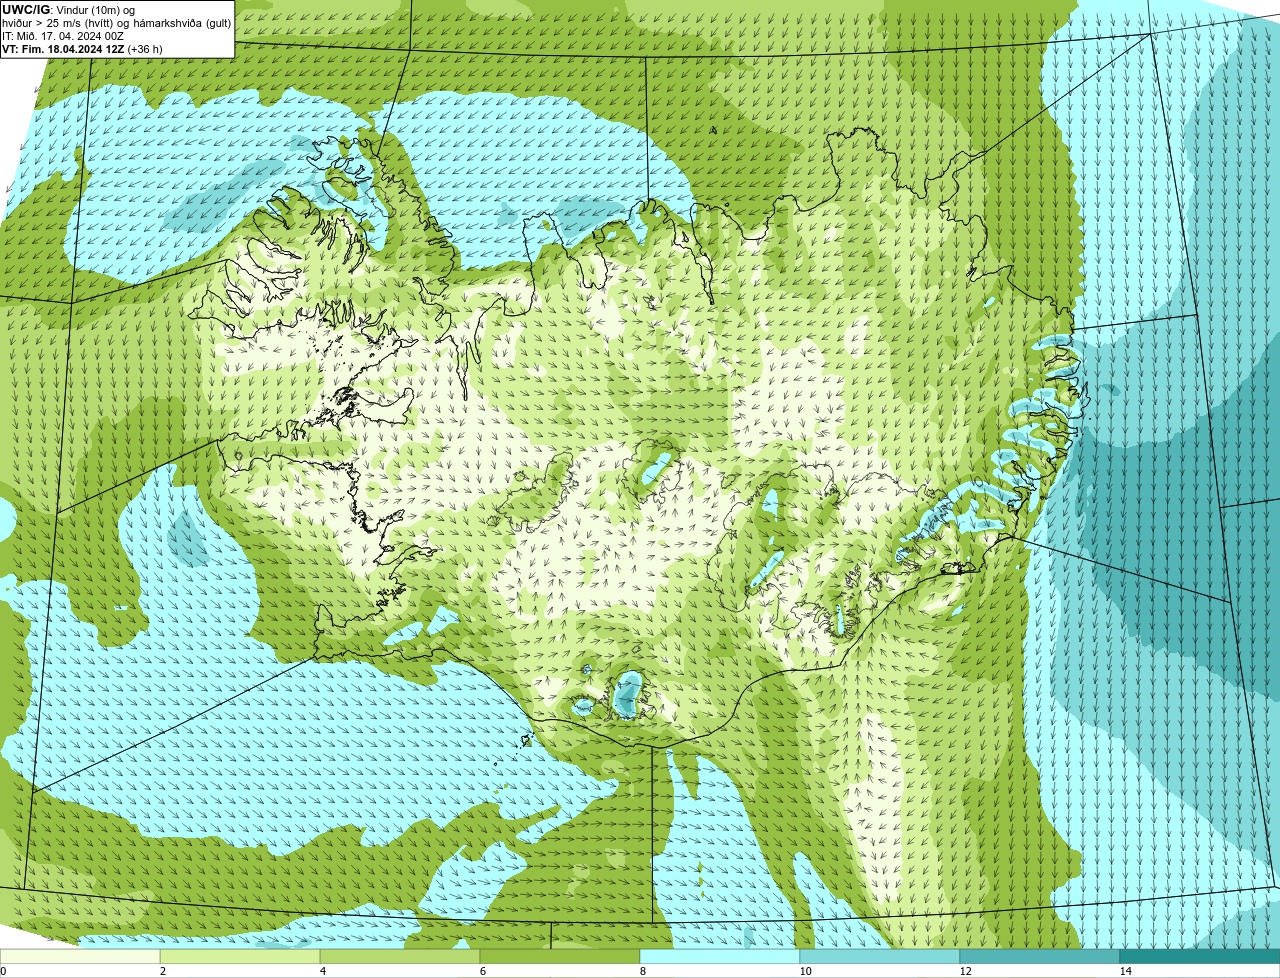The width and height of the screenshot is (1280, 978).
Task: Click the 6–8 m/s dark green legend swatch
Action: click(560, 956)
